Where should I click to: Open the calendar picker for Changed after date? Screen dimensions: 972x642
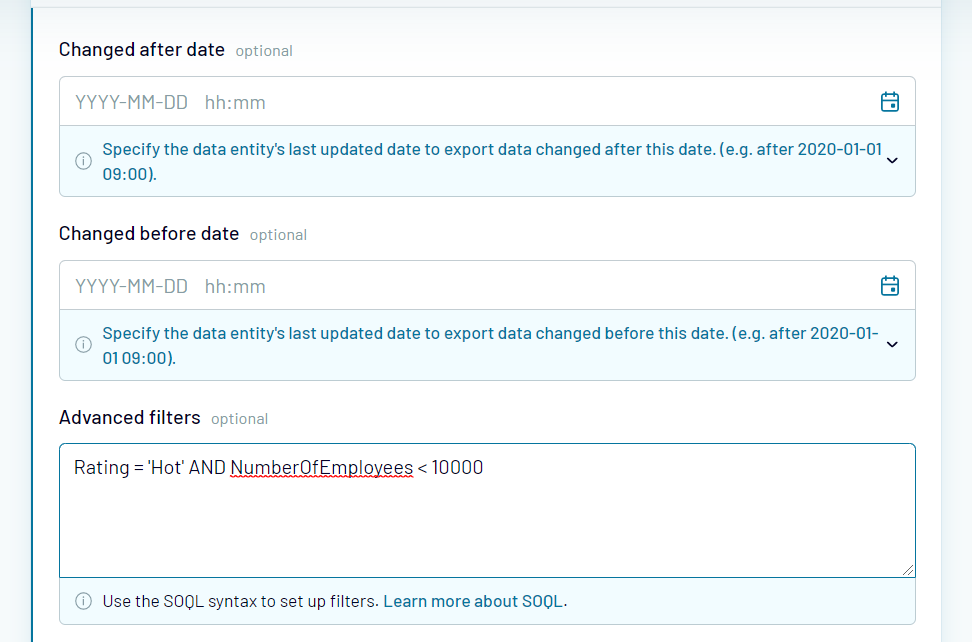click(x=889, y=100)
